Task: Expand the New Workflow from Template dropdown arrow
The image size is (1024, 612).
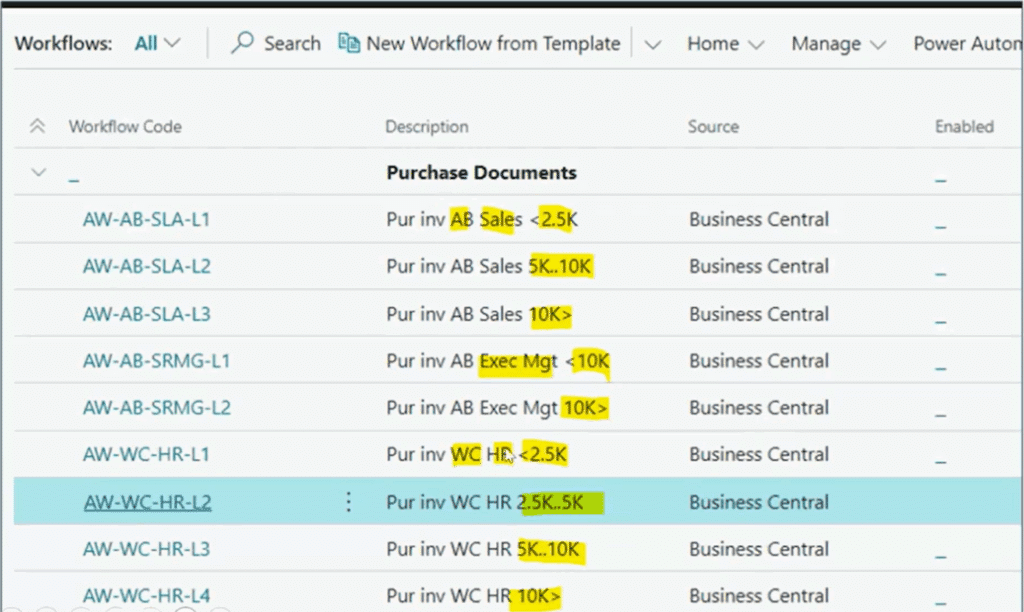Action: (x=655, y=43)
